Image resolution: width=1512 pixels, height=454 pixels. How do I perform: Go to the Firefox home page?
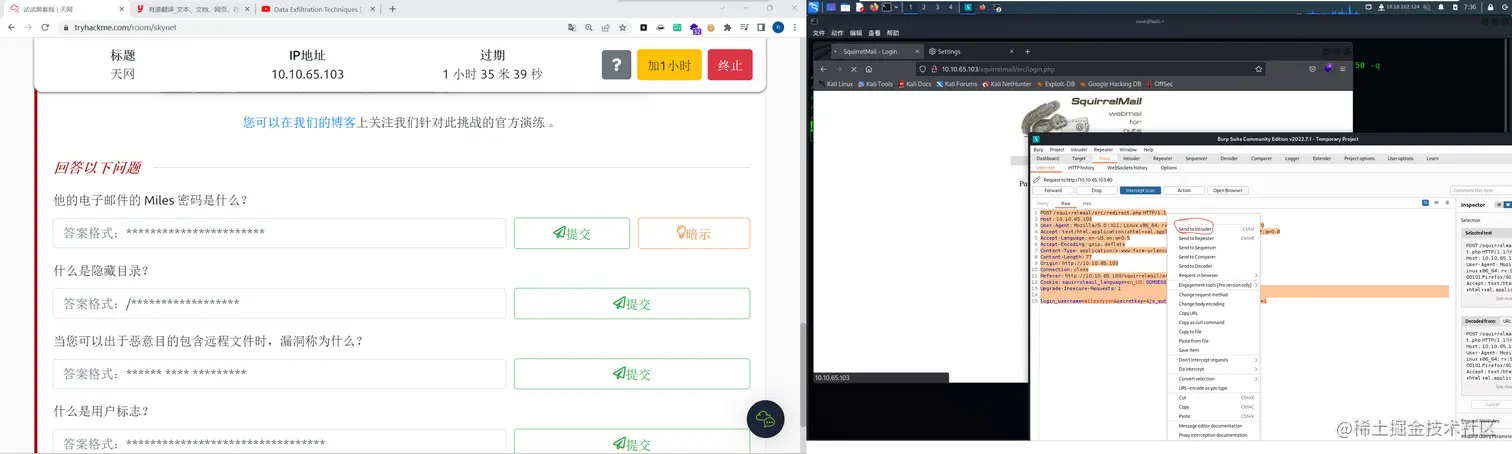click(x=869, y=69)
